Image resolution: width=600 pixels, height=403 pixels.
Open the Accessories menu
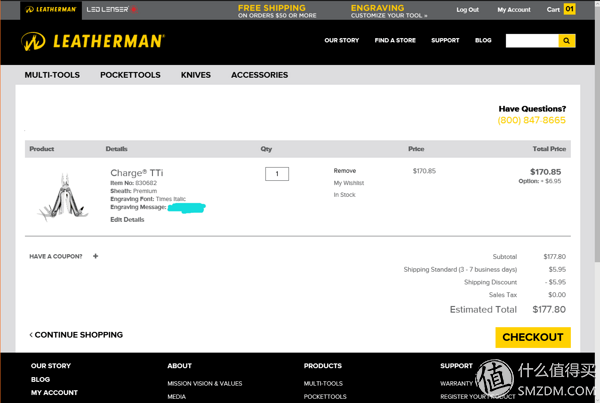coord(259,75)
